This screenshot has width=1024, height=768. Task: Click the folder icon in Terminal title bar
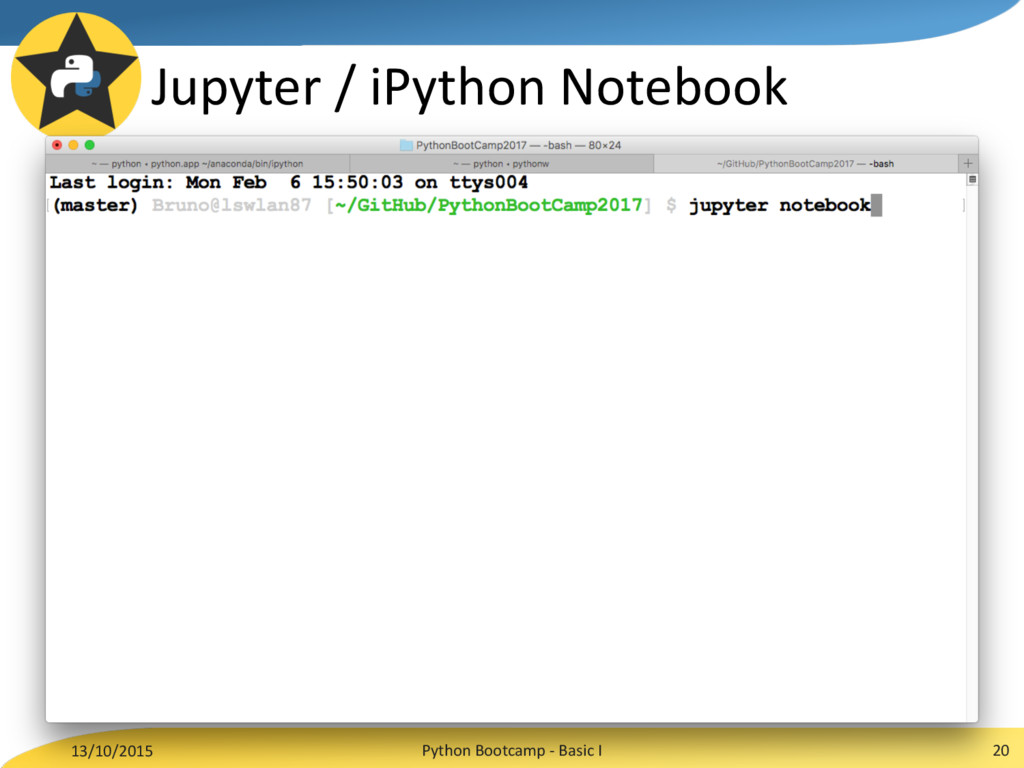pyautogui.click(x=406, y=145)
